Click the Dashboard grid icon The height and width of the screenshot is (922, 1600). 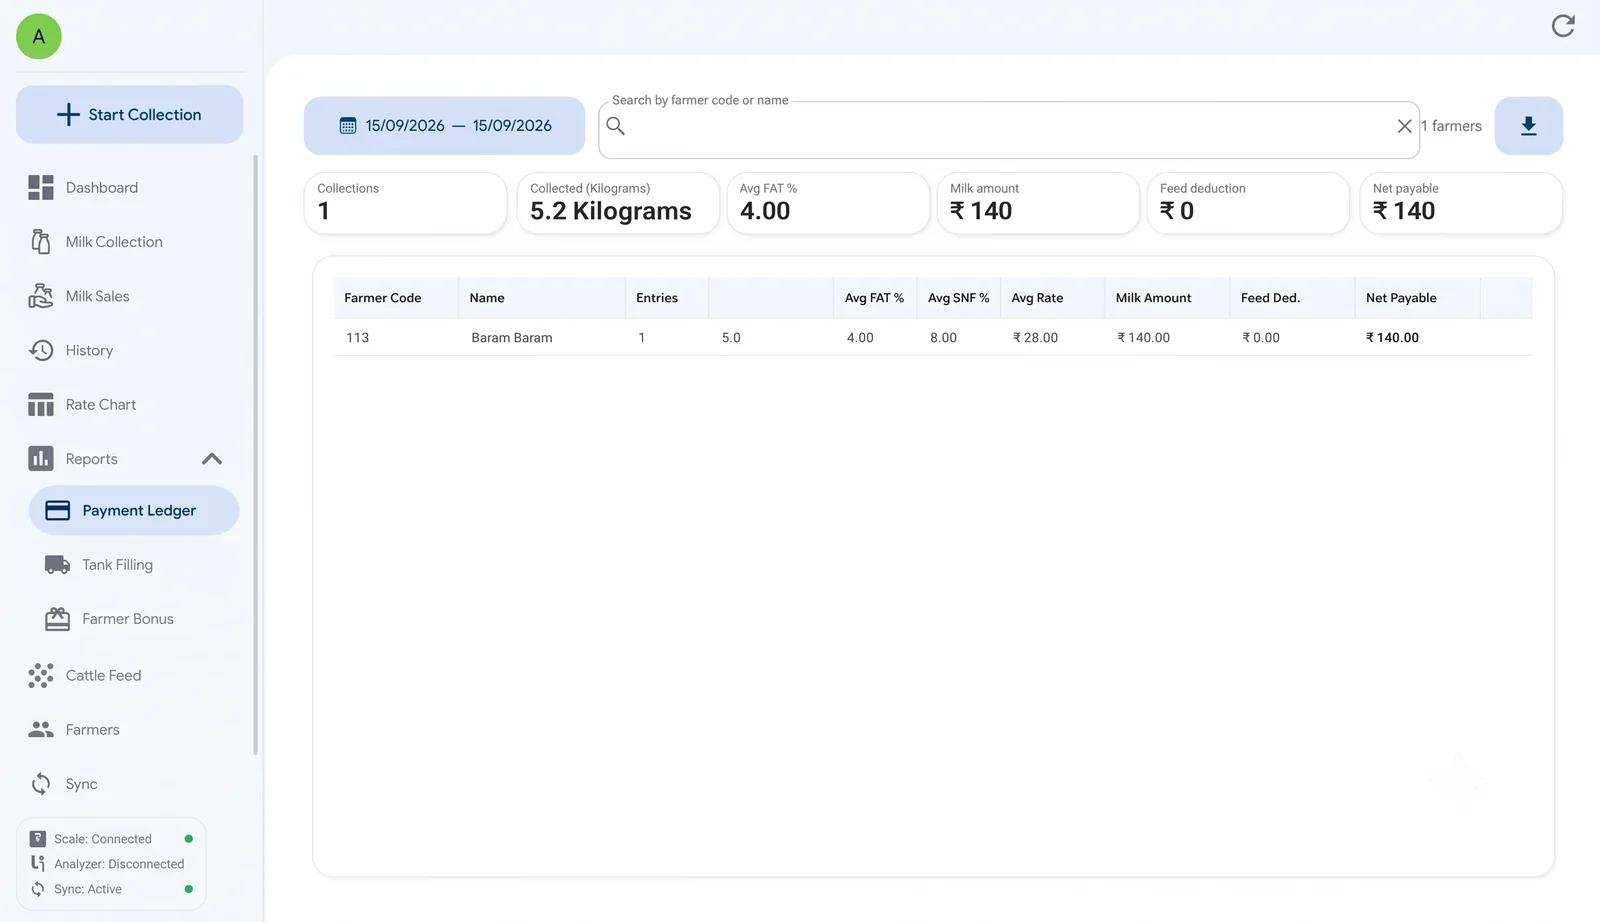41,188
